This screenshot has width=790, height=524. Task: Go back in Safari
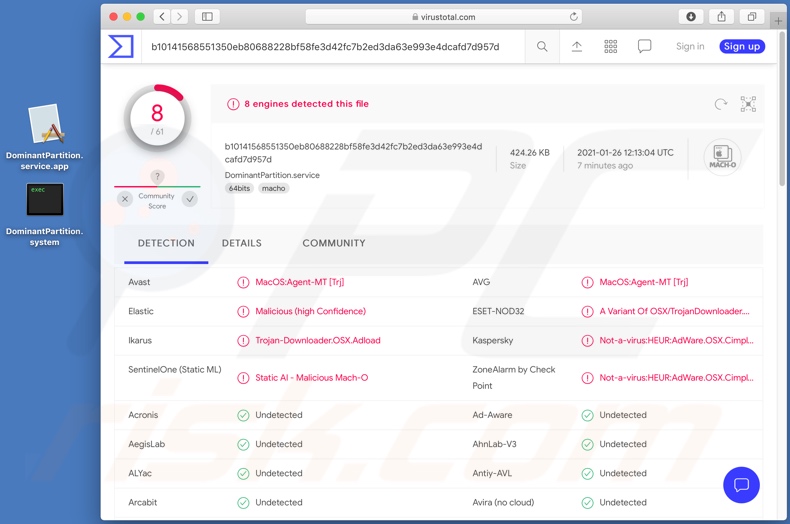point(162,17)
